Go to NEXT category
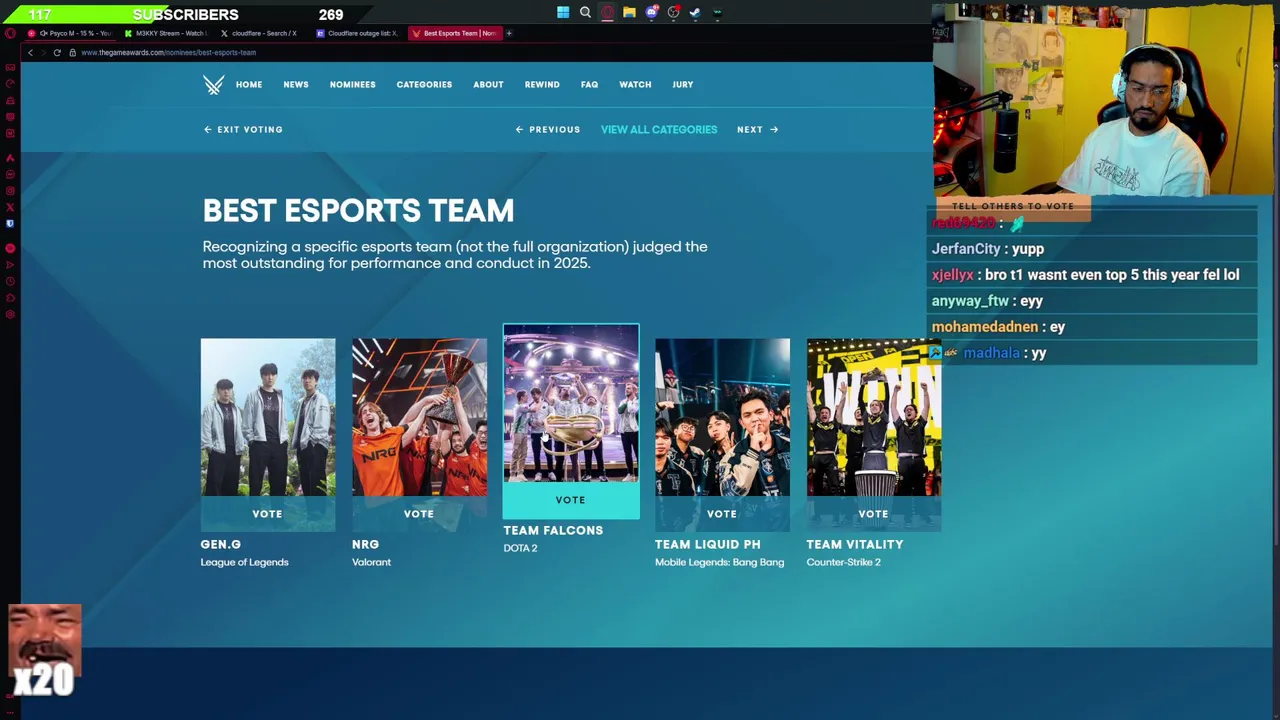 coord(757,129)
